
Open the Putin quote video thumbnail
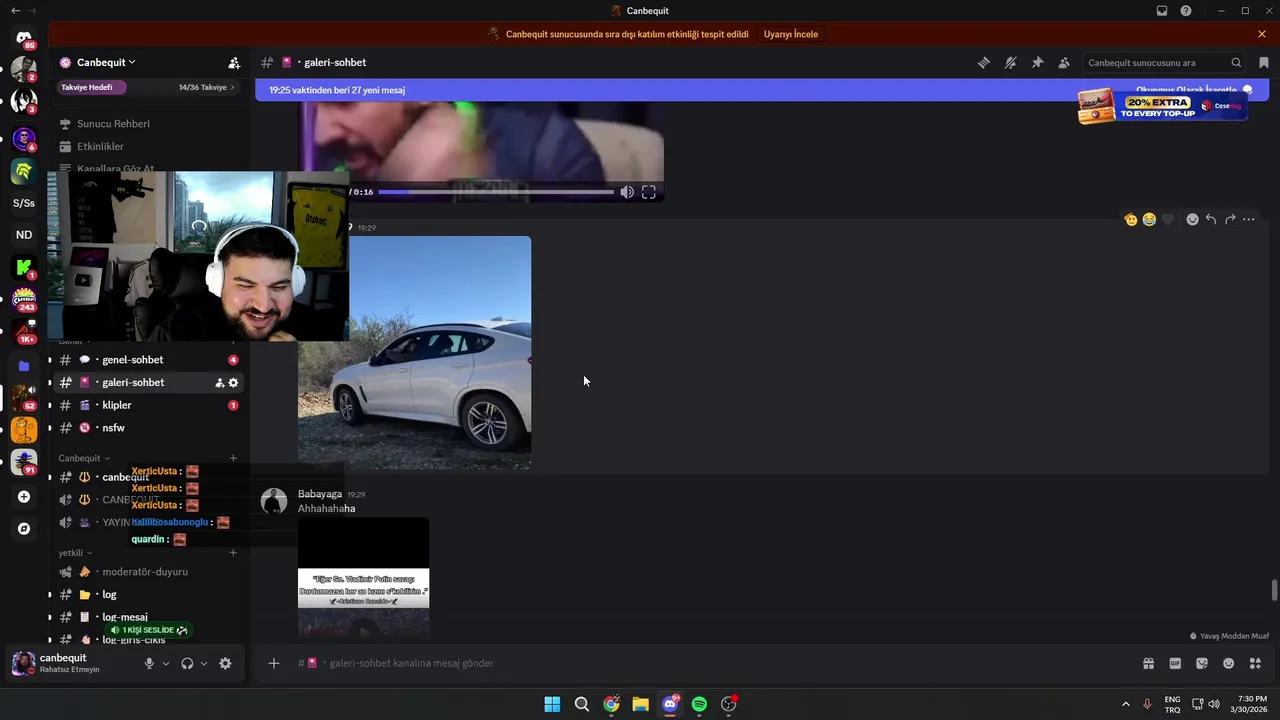tap(363, 577)
